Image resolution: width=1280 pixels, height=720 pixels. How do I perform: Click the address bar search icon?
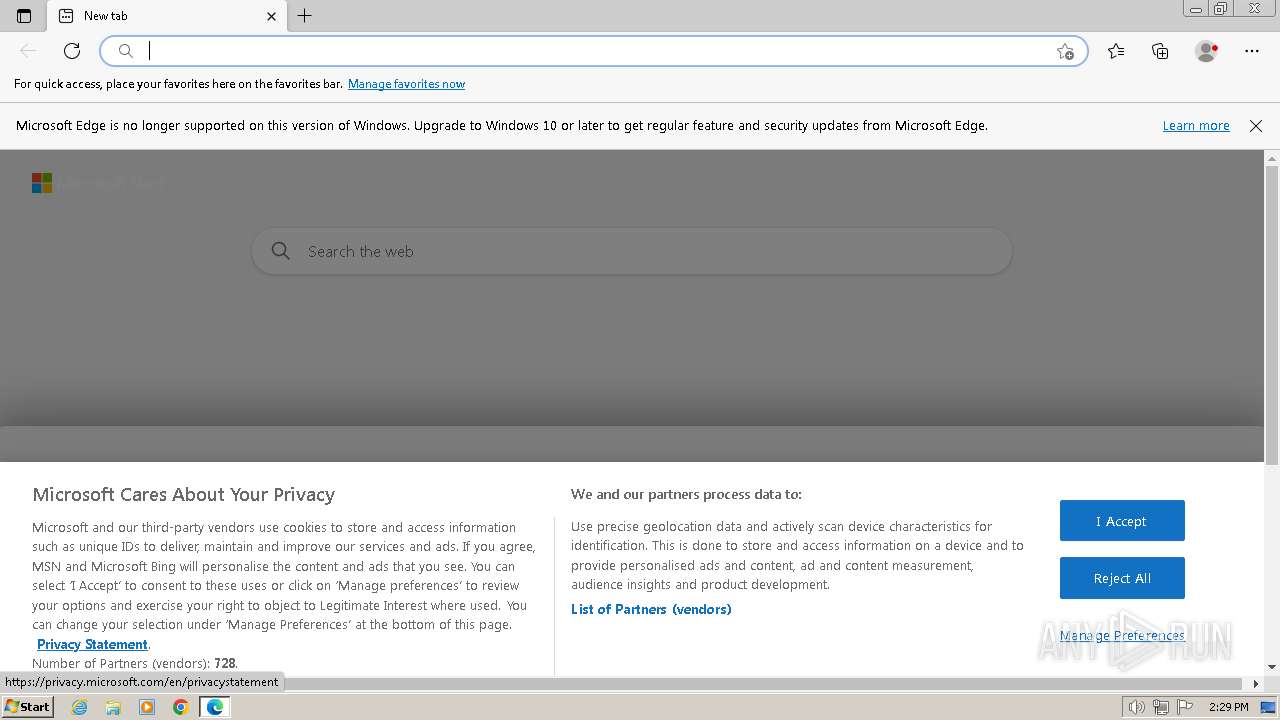point(126,51)
